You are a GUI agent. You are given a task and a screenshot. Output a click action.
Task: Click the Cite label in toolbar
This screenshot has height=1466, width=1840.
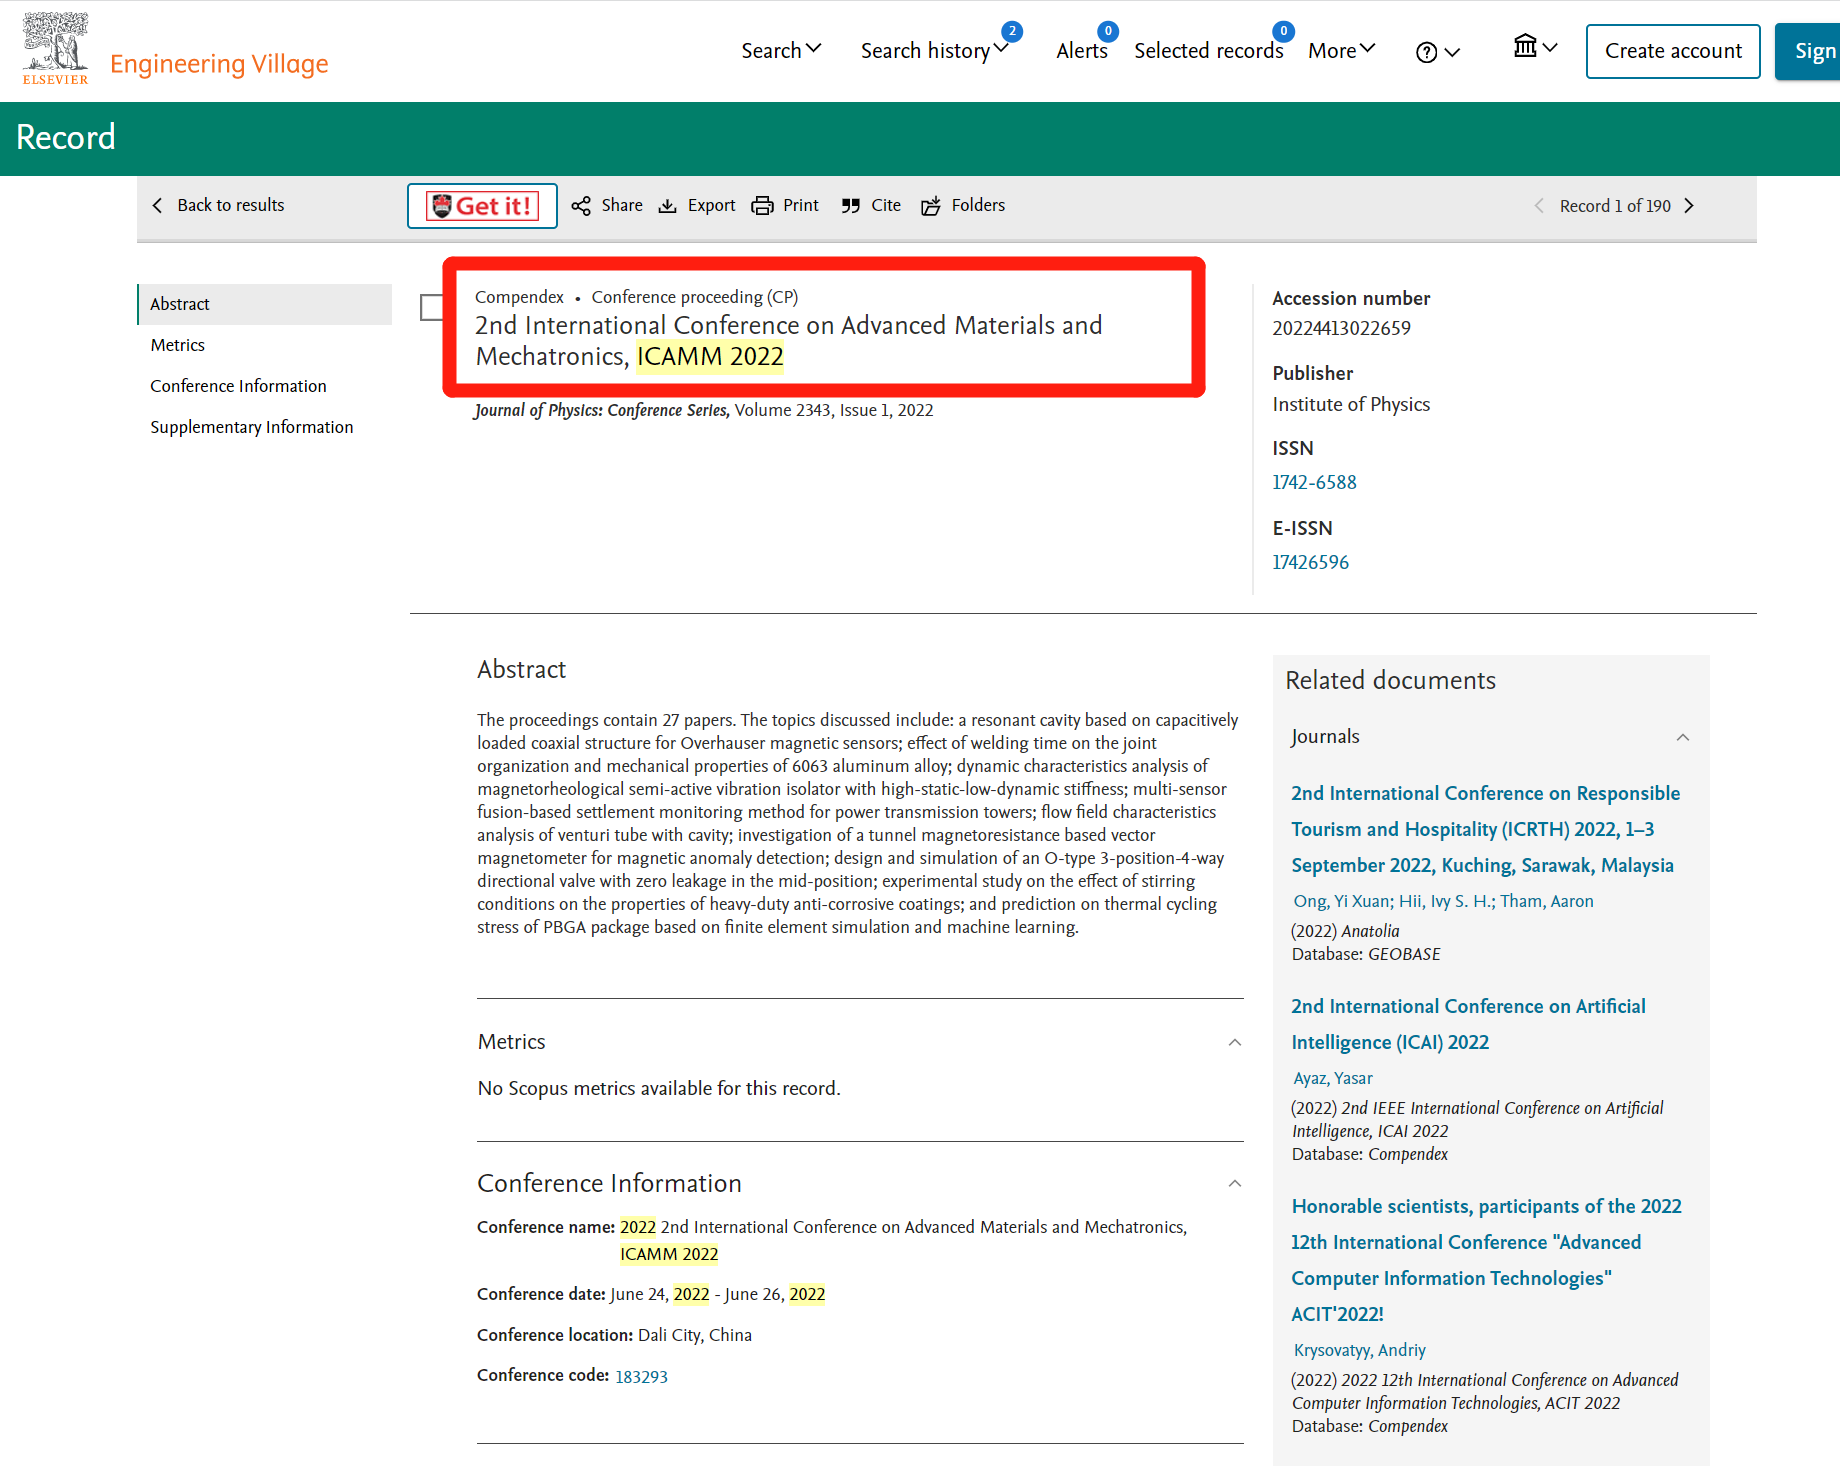coord(886,205)
